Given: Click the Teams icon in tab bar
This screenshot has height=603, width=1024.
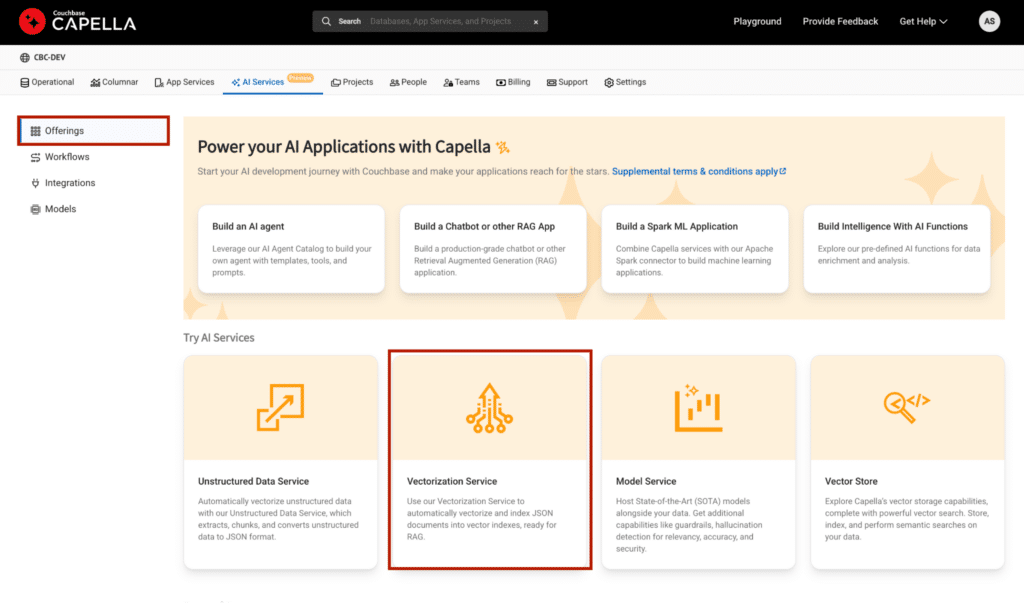Looking at the screenshot, I should click(448, 83).
